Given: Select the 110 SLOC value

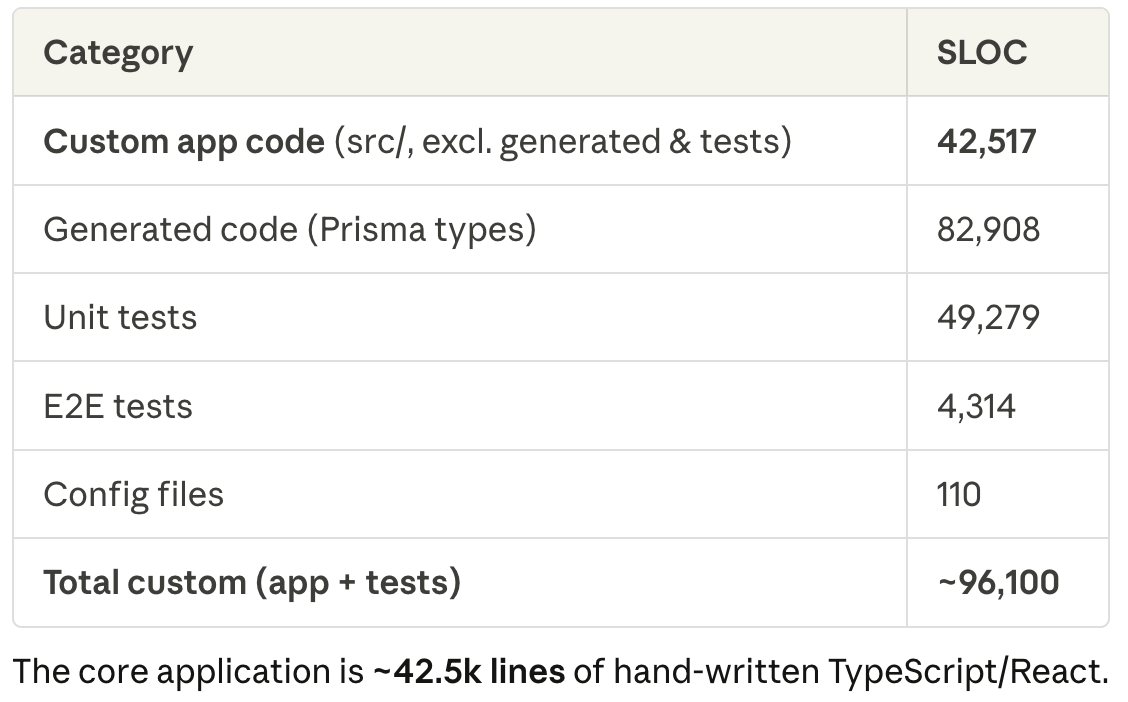Looking at the screenshot, I should [959, 494].
